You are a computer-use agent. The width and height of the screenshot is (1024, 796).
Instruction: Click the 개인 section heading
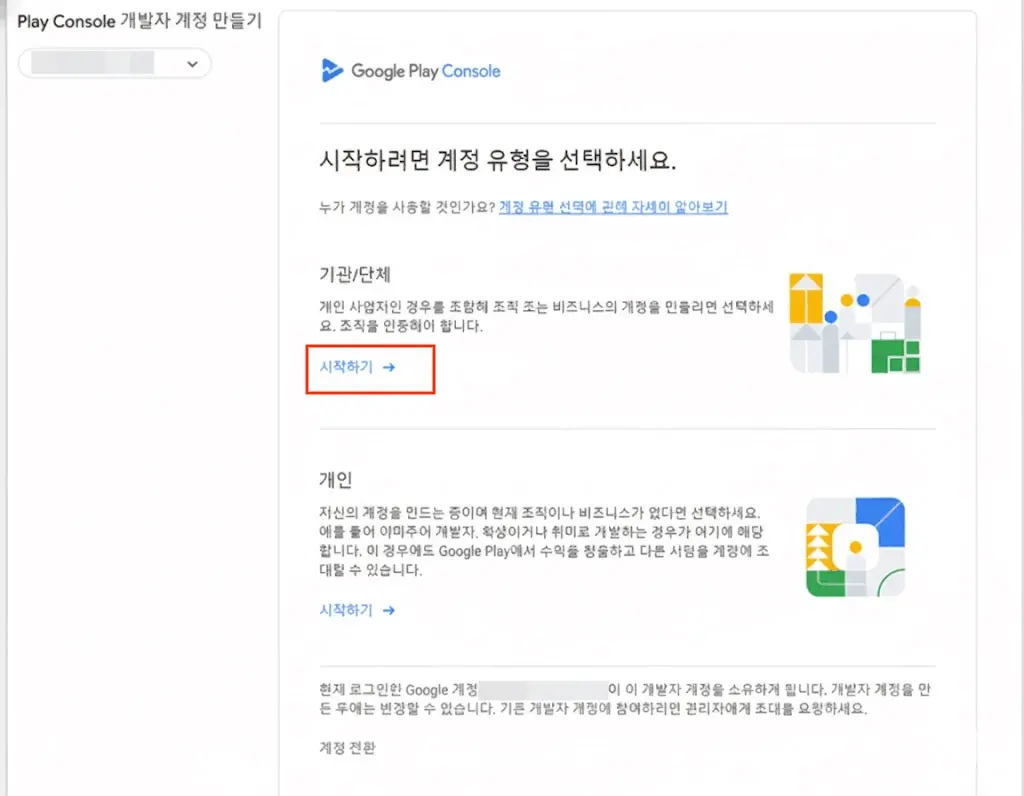click(336, 480)
